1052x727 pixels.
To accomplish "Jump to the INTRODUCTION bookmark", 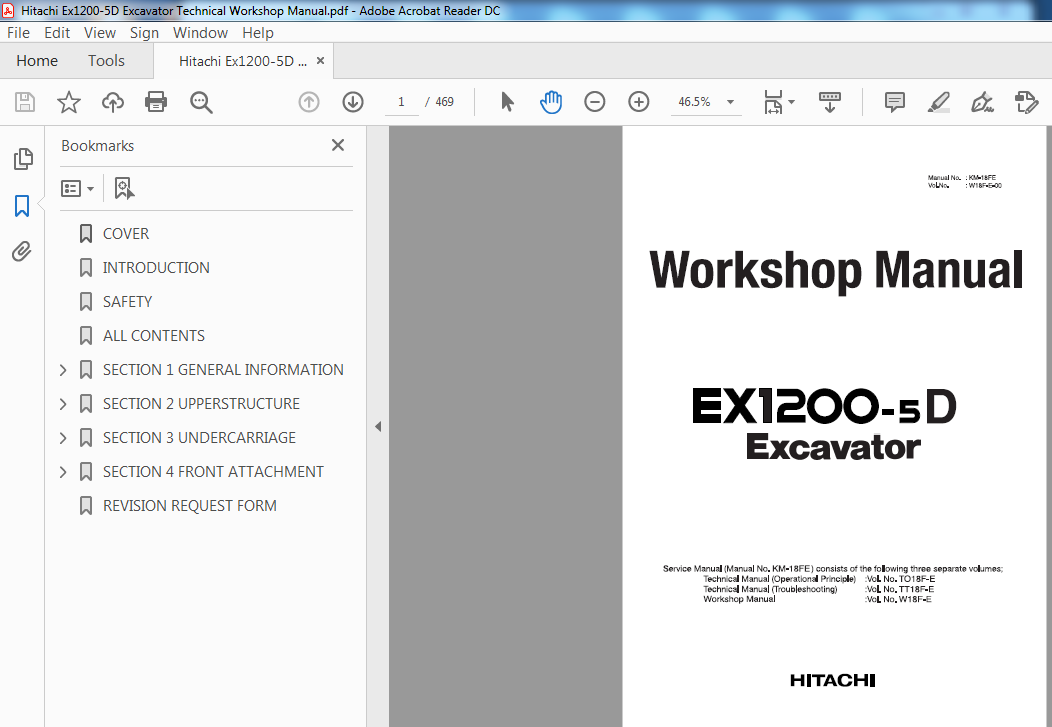I will pos(156,268).
